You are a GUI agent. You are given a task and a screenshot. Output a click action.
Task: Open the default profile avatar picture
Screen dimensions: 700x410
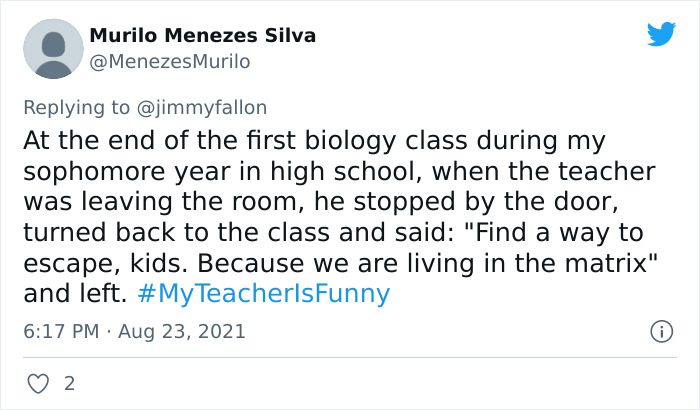tap(53, 49)
